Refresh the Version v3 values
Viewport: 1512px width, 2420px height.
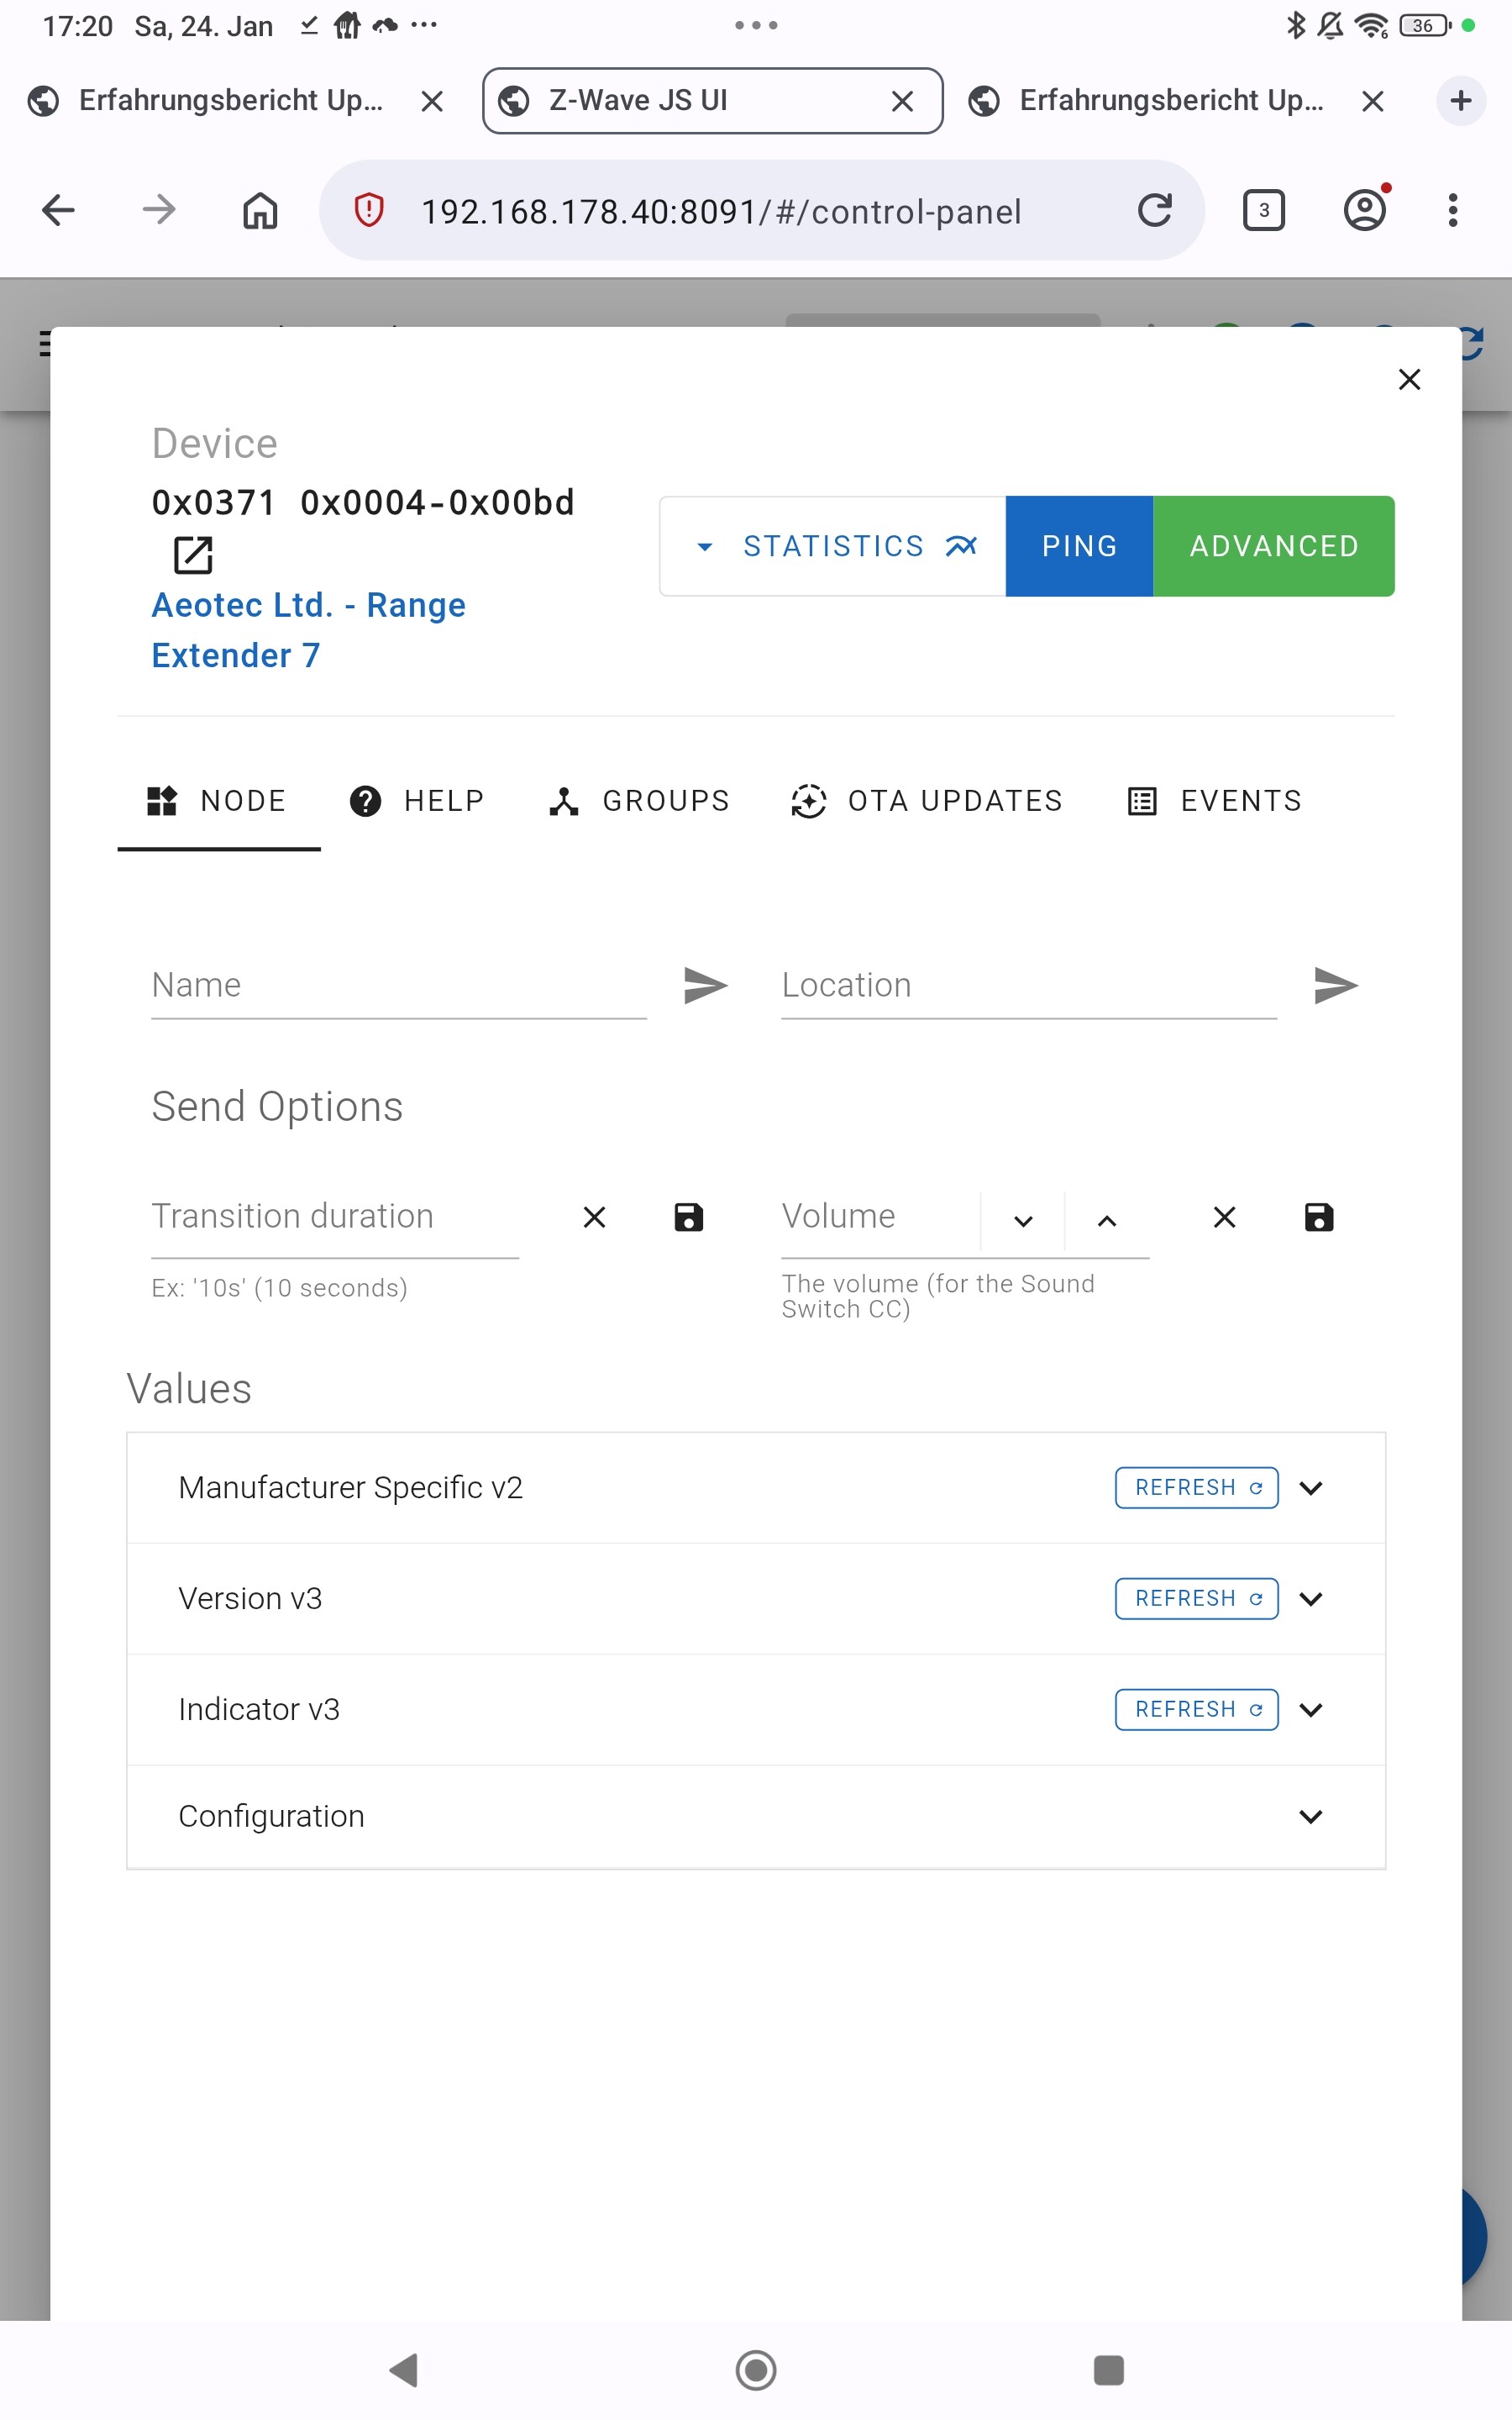click(1196, 1598)
